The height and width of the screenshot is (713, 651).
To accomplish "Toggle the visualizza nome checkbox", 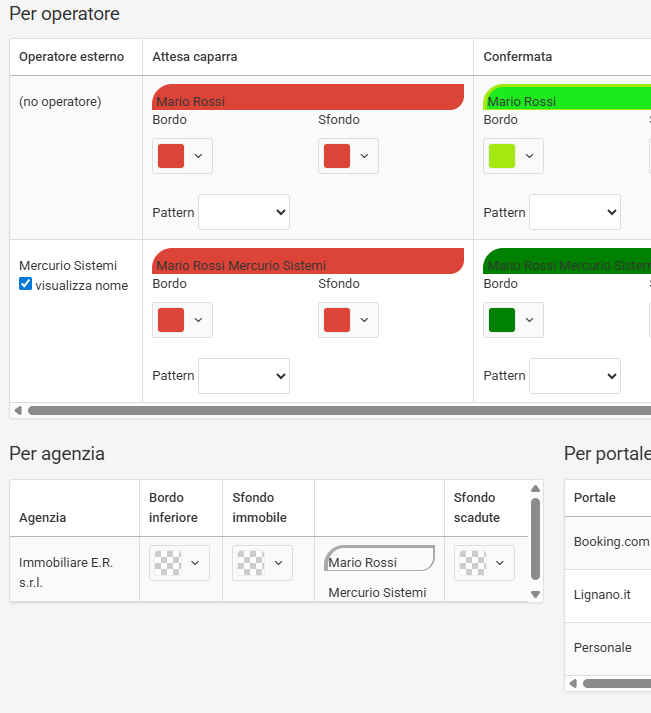I will (26, 285).
